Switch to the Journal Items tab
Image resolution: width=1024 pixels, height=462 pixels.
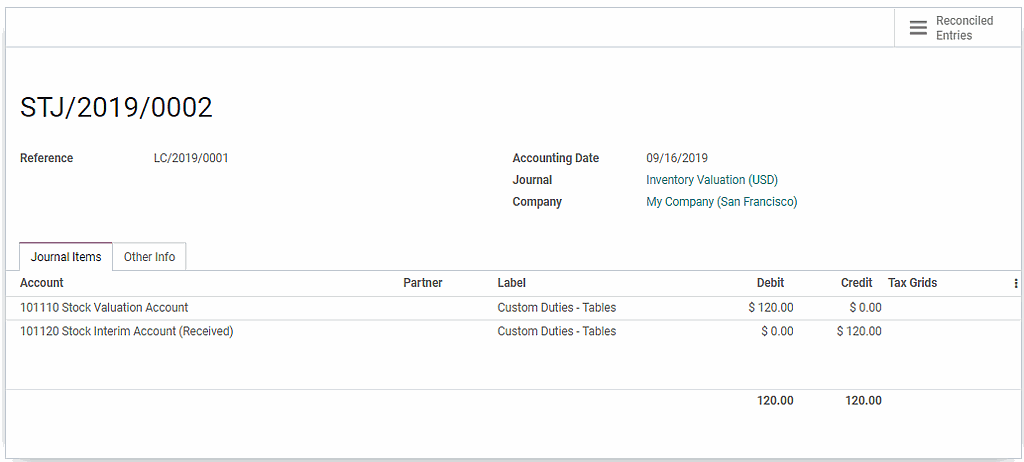click(66, 257)
